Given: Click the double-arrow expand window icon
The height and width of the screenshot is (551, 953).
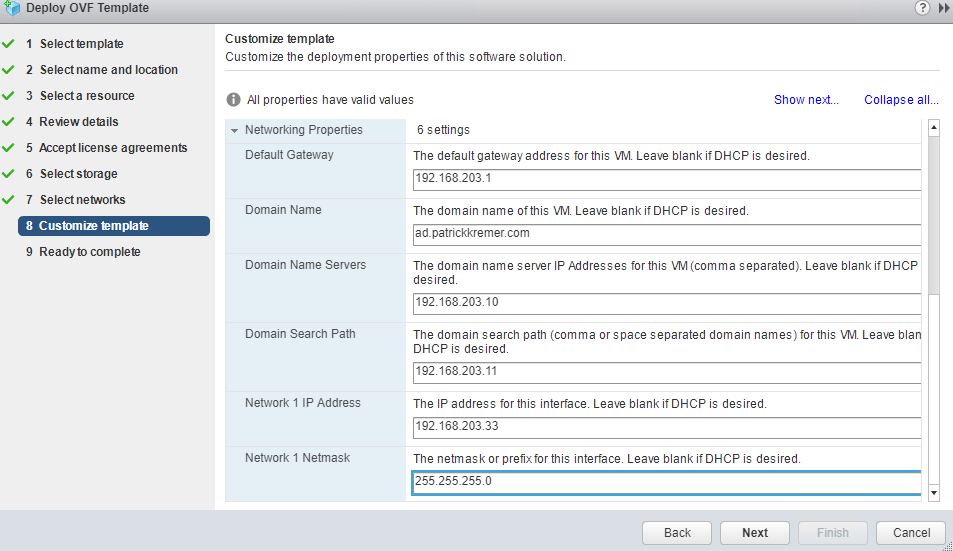Looking at the screenshot, I should click(x=943, y=8).
